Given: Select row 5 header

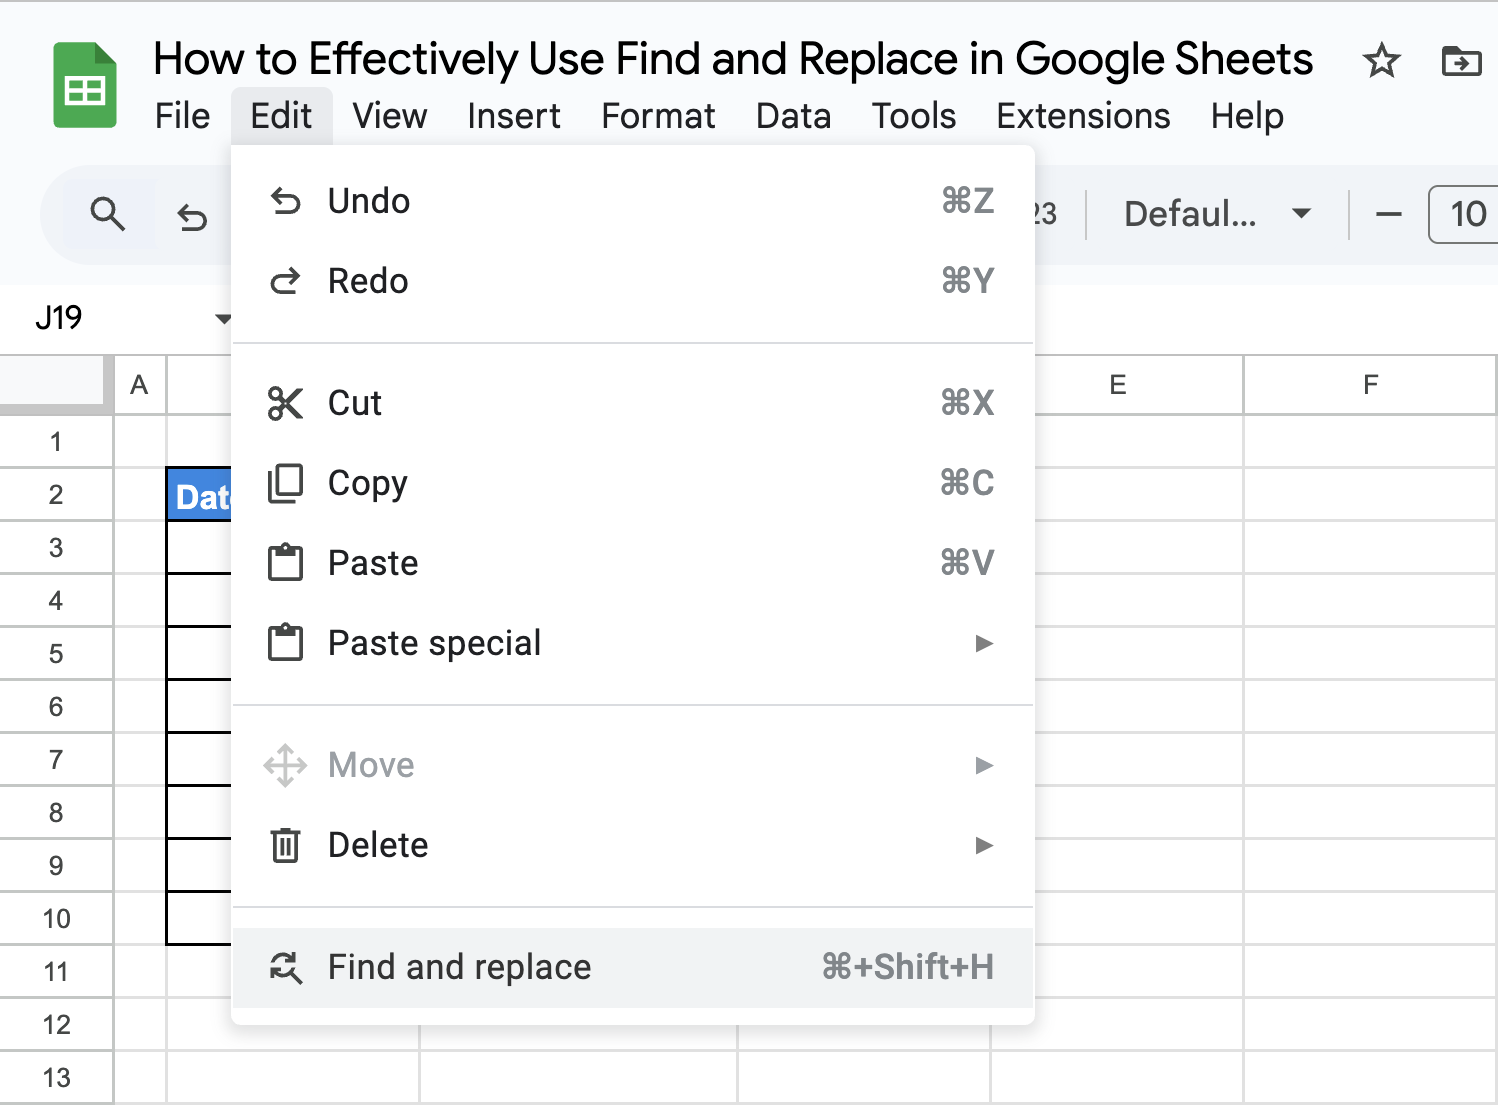Looking at the screenshot, I should coord(56,653).
